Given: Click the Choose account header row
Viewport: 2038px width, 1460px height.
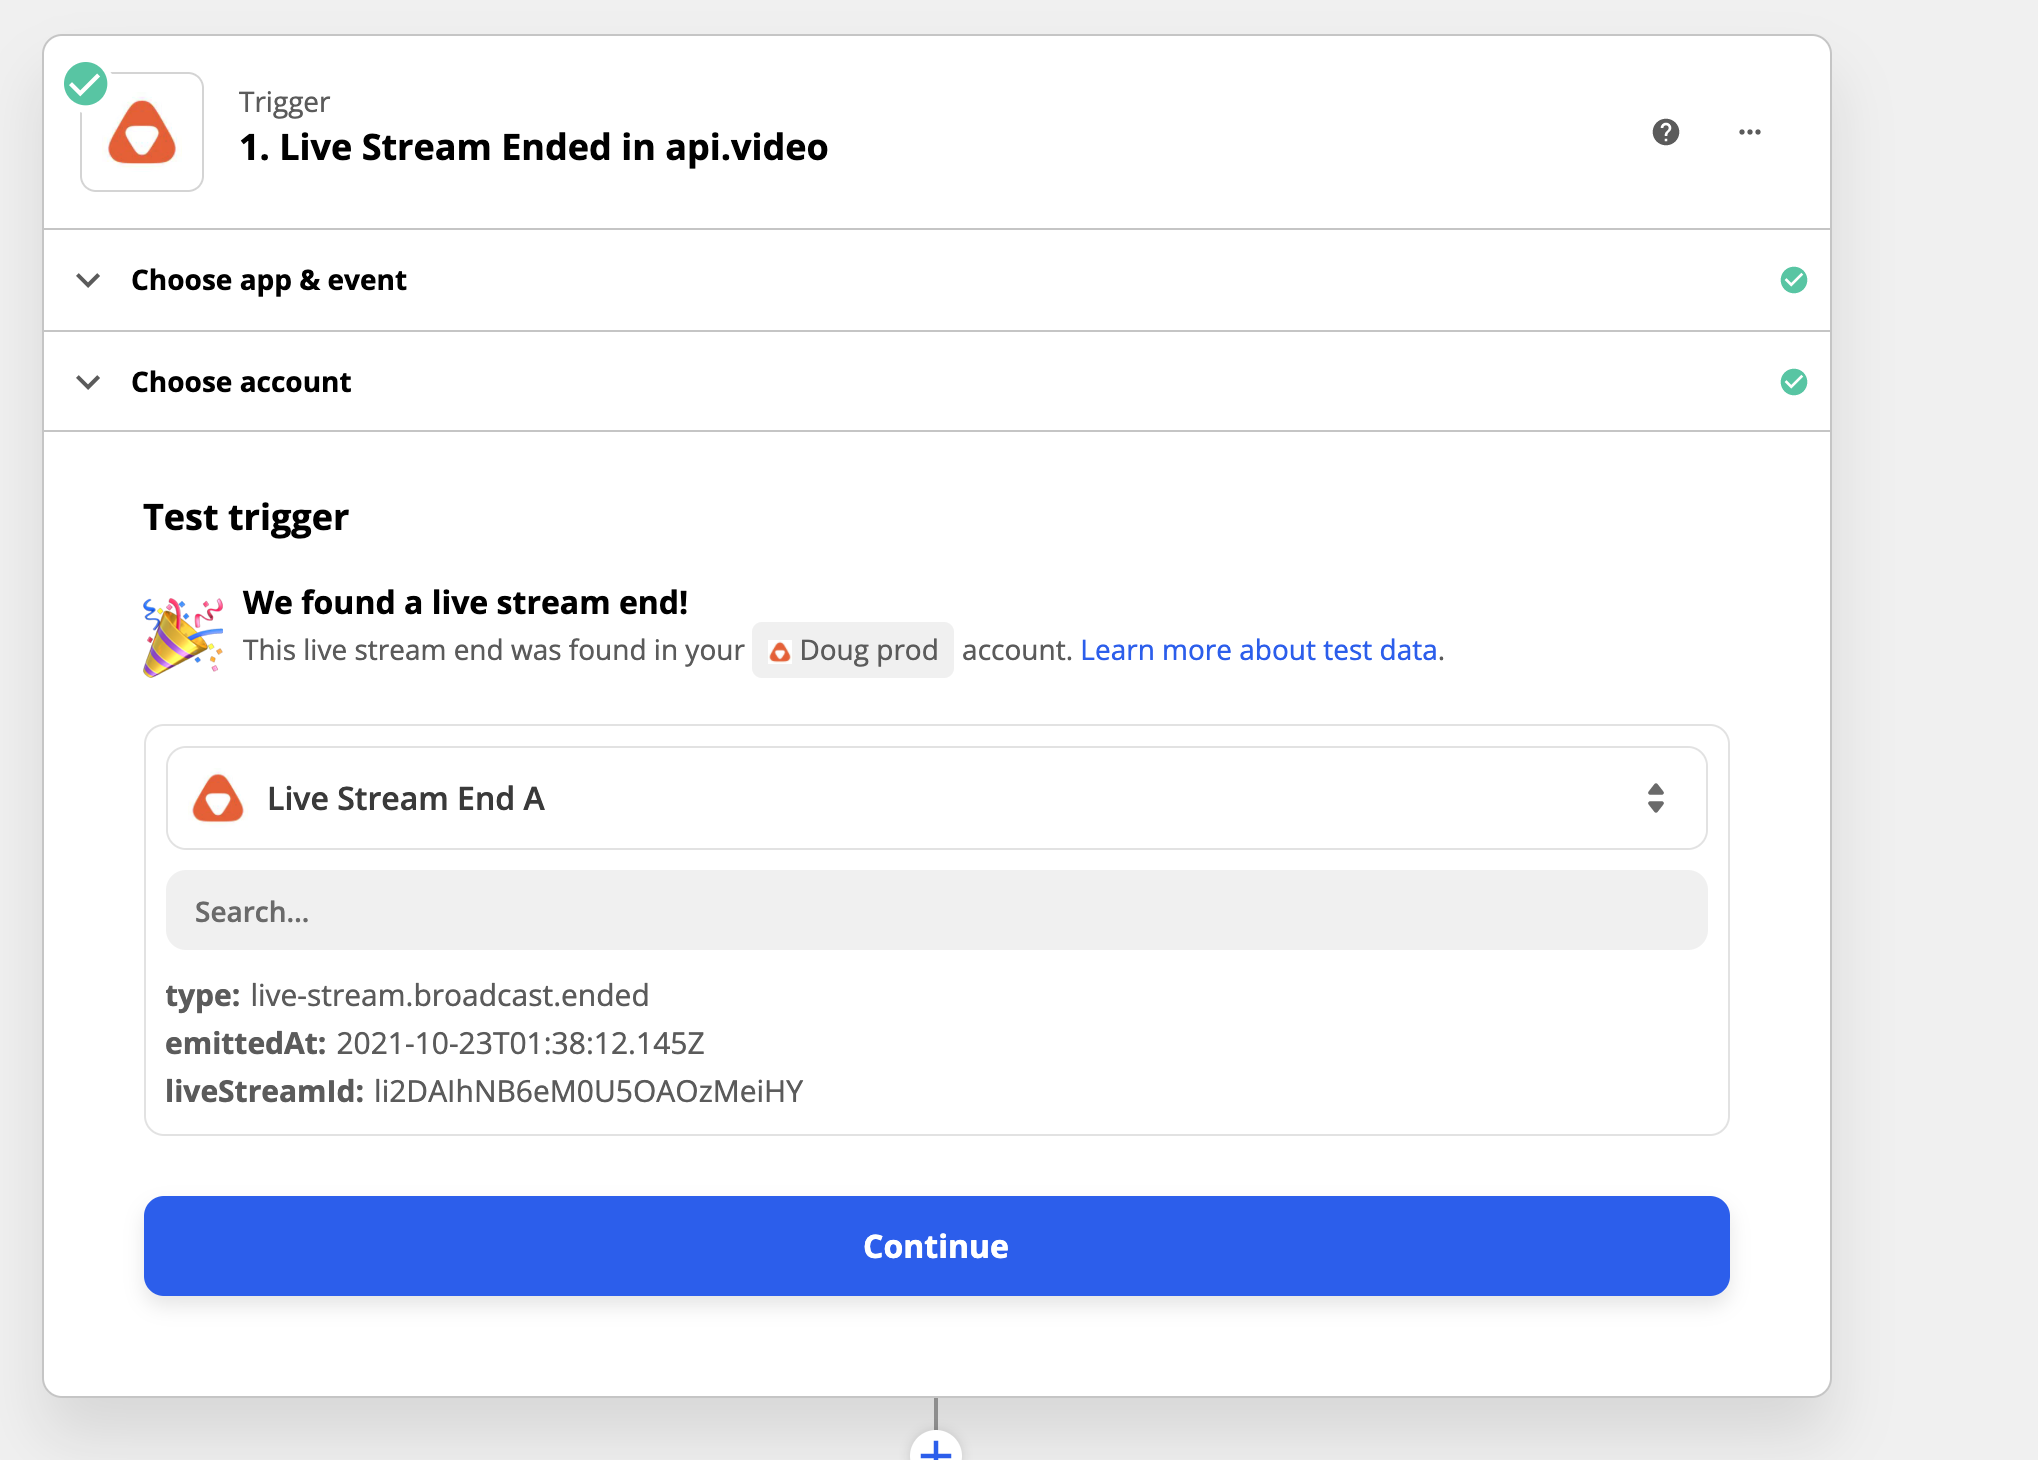Looking at the screenshot, I should pos(241,381).
